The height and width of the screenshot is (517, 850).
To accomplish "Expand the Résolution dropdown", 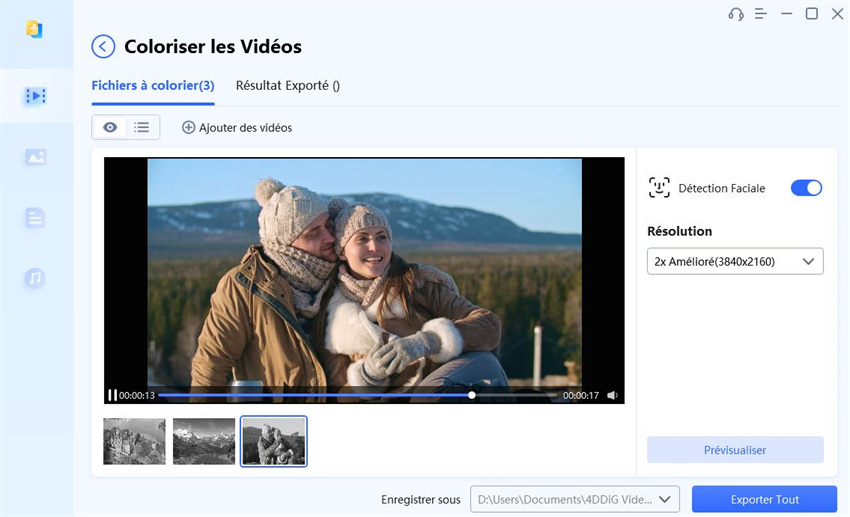I will 735,262.
